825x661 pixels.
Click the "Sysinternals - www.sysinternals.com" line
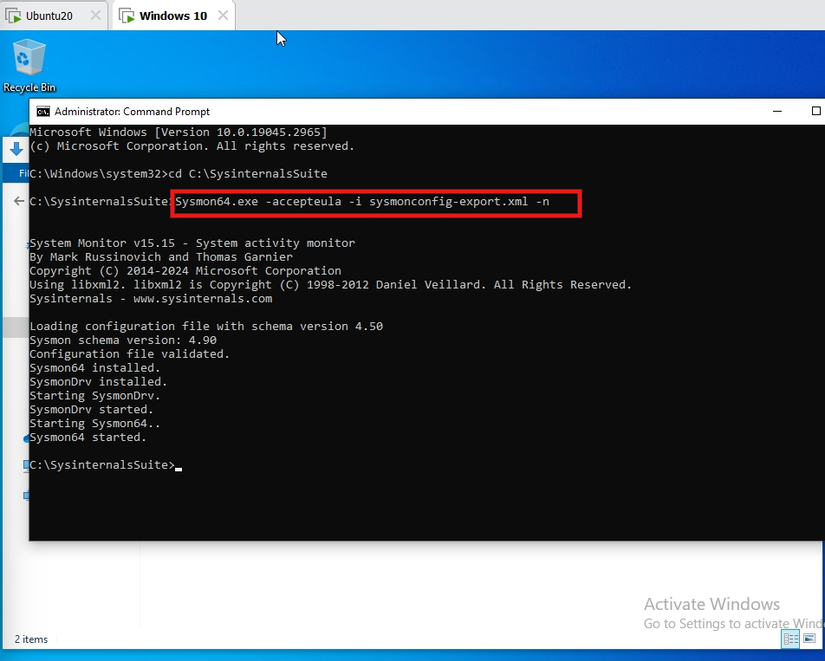151,298
